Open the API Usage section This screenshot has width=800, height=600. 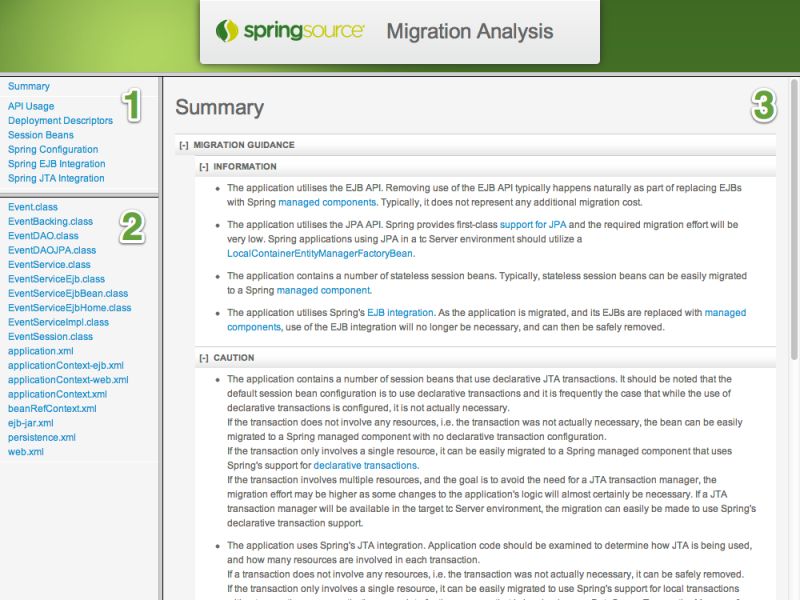[29, 105]
